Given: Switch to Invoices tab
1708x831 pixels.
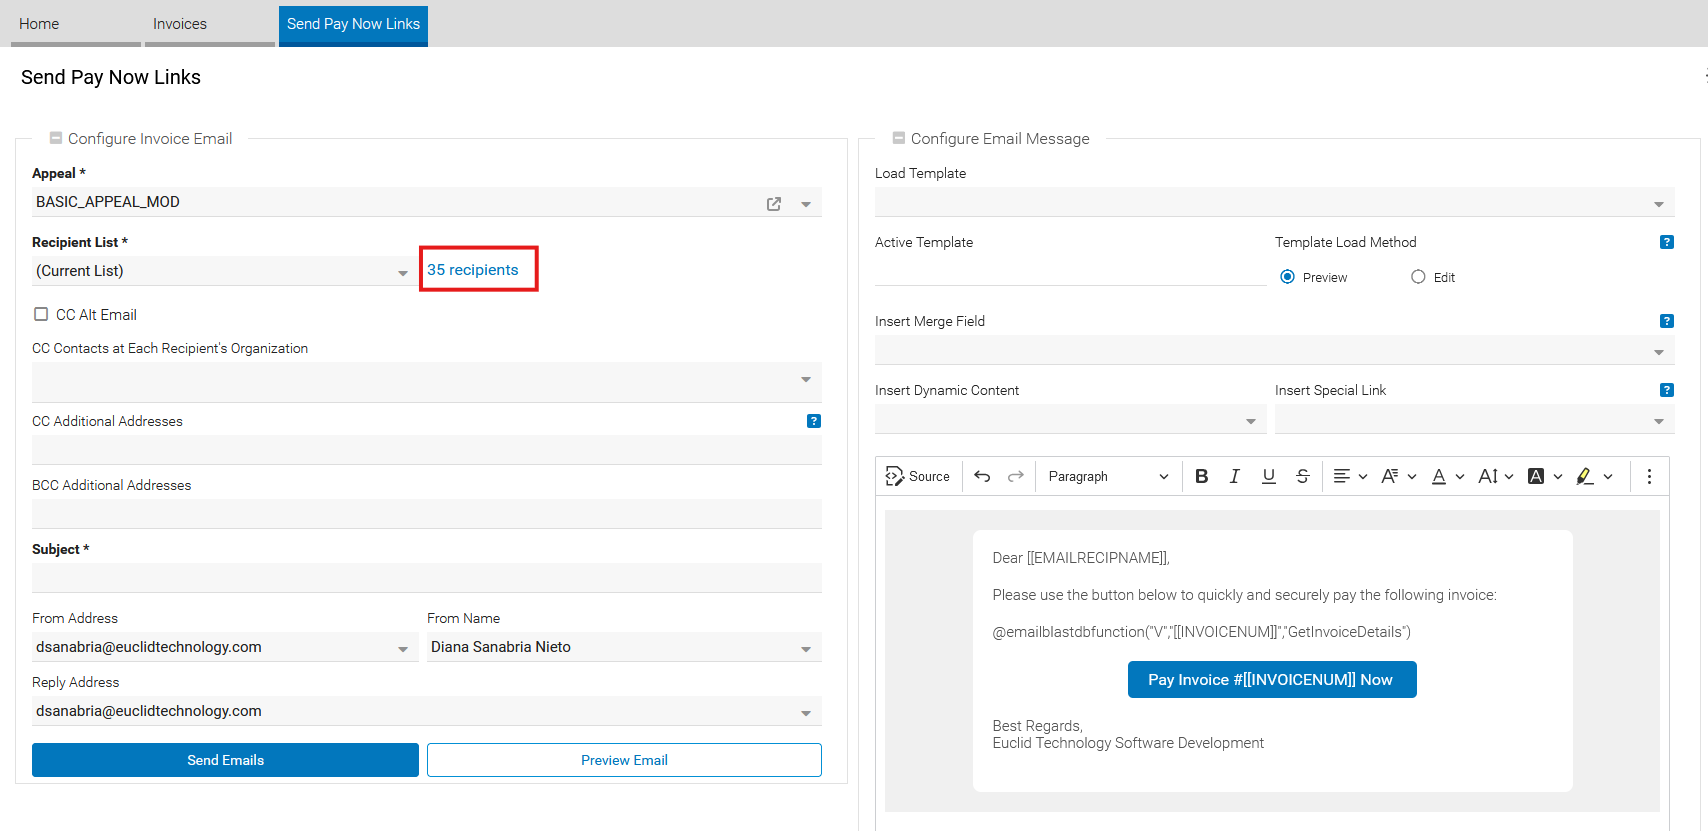Looking at the screenshot, I should (x=210, y=24).
